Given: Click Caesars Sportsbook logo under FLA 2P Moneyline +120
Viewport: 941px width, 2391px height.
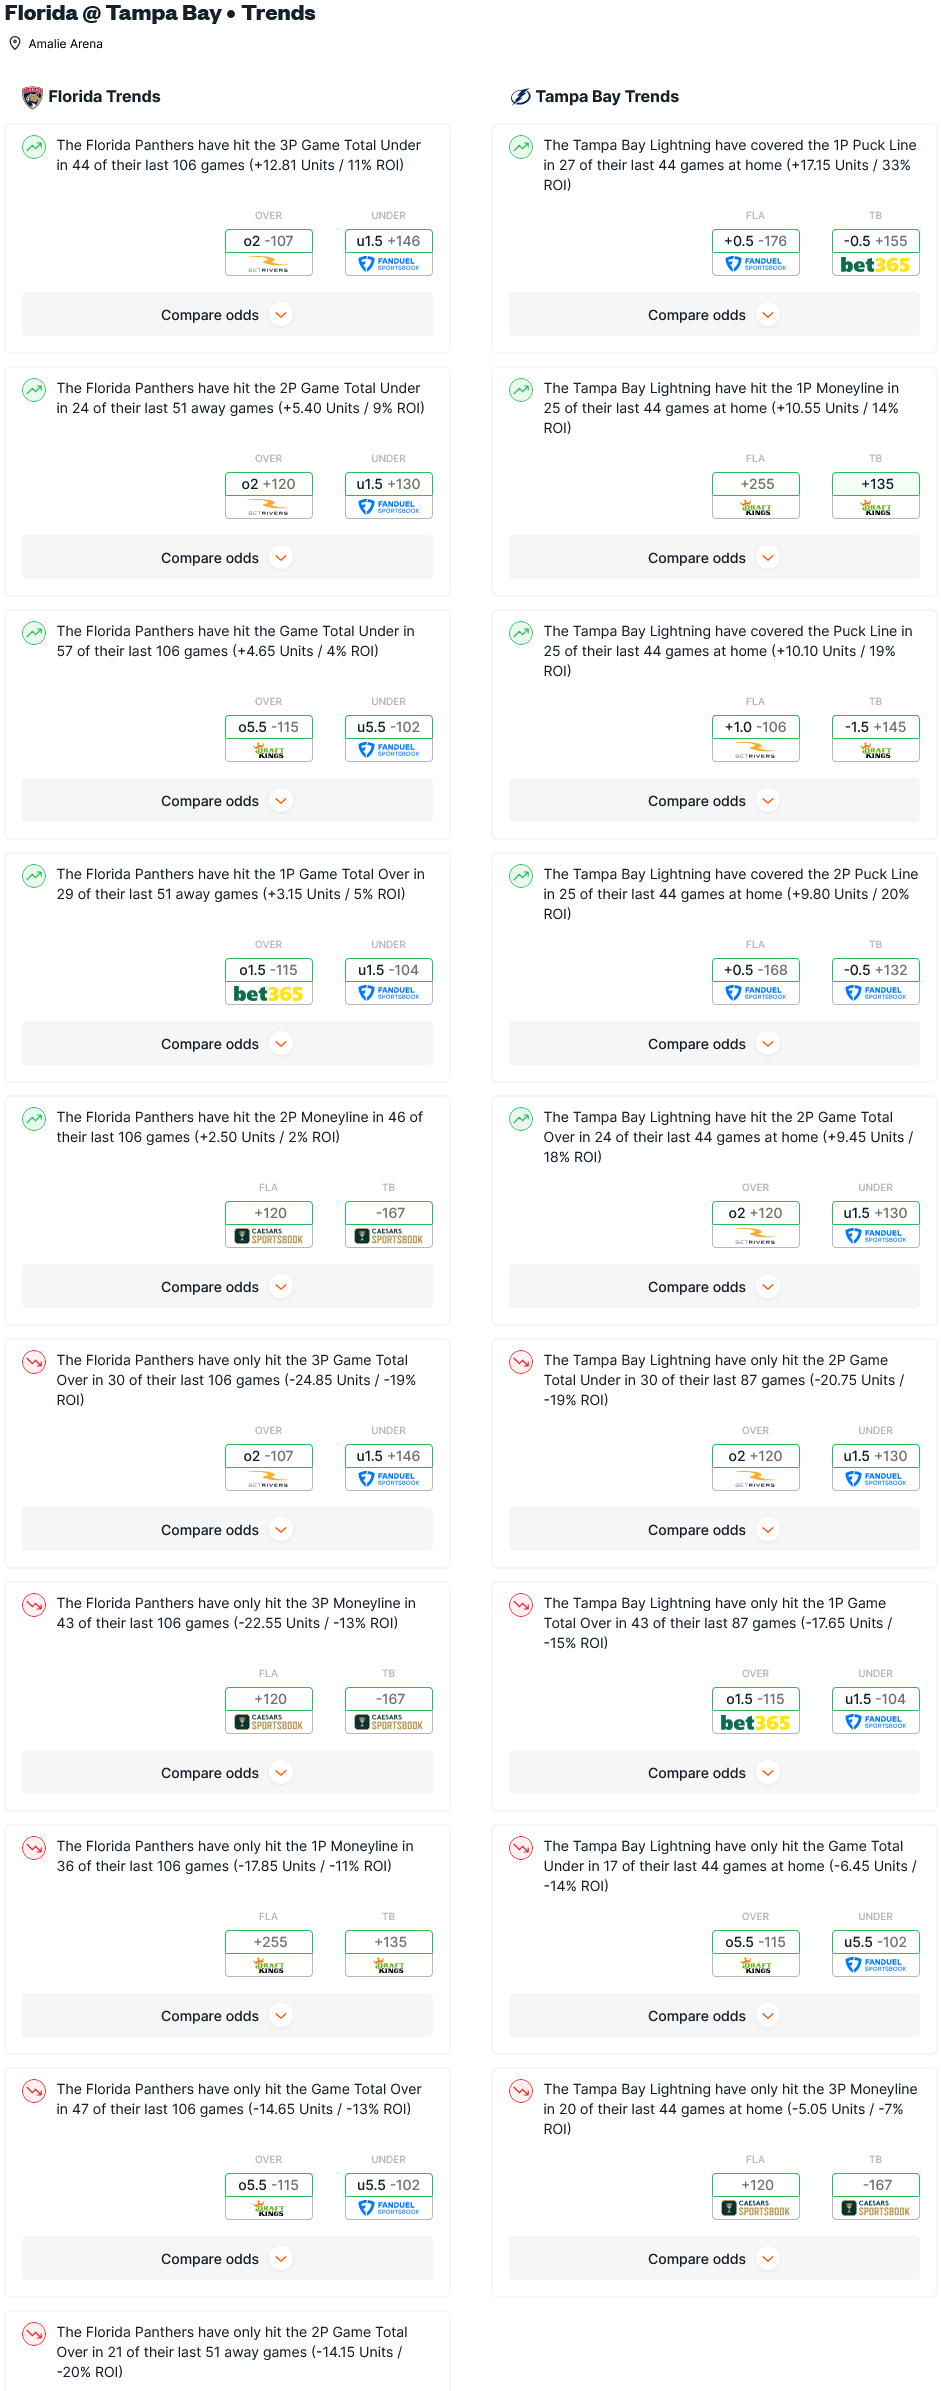Looking at the screenshot, I should pyautogui.click(x=269, y=1237).
